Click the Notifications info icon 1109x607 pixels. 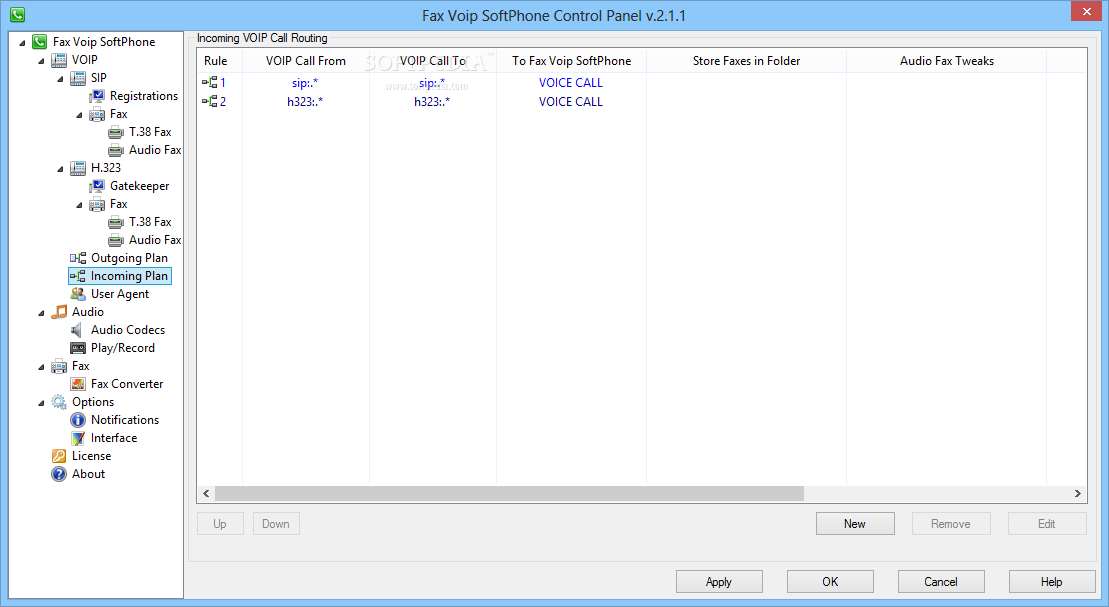click(x=78, y=420)
